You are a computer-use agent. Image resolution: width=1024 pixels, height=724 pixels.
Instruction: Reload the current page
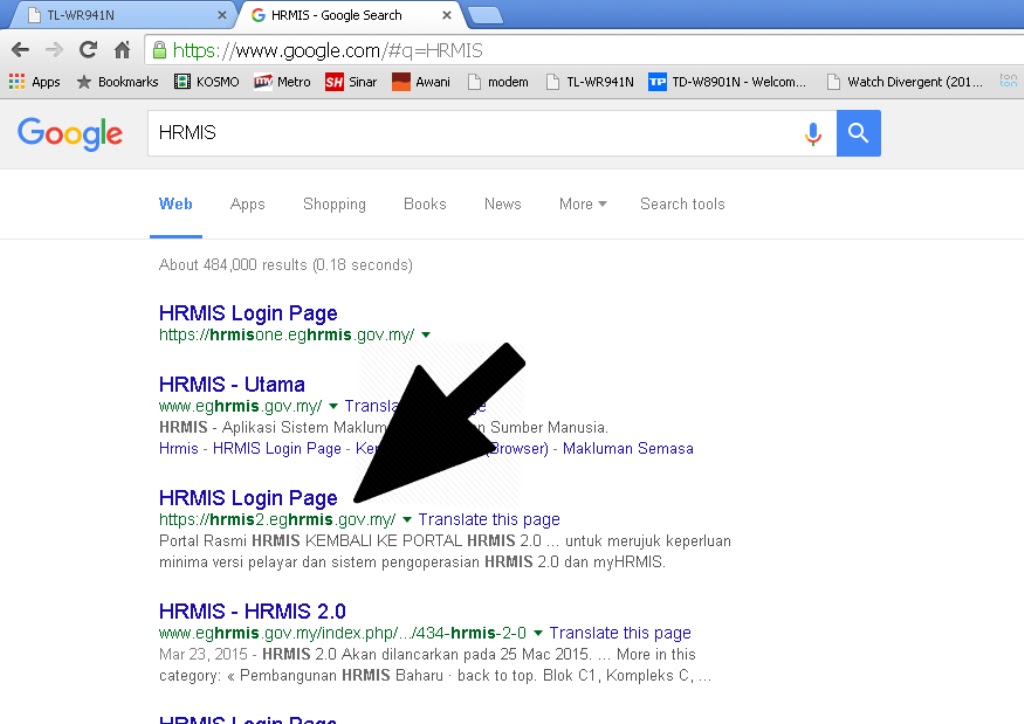click(88, 50)
